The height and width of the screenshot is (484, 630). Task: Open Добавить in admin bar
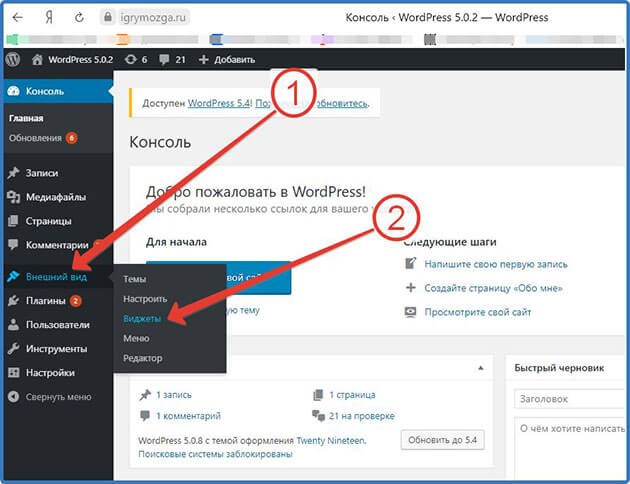[234, 59]
